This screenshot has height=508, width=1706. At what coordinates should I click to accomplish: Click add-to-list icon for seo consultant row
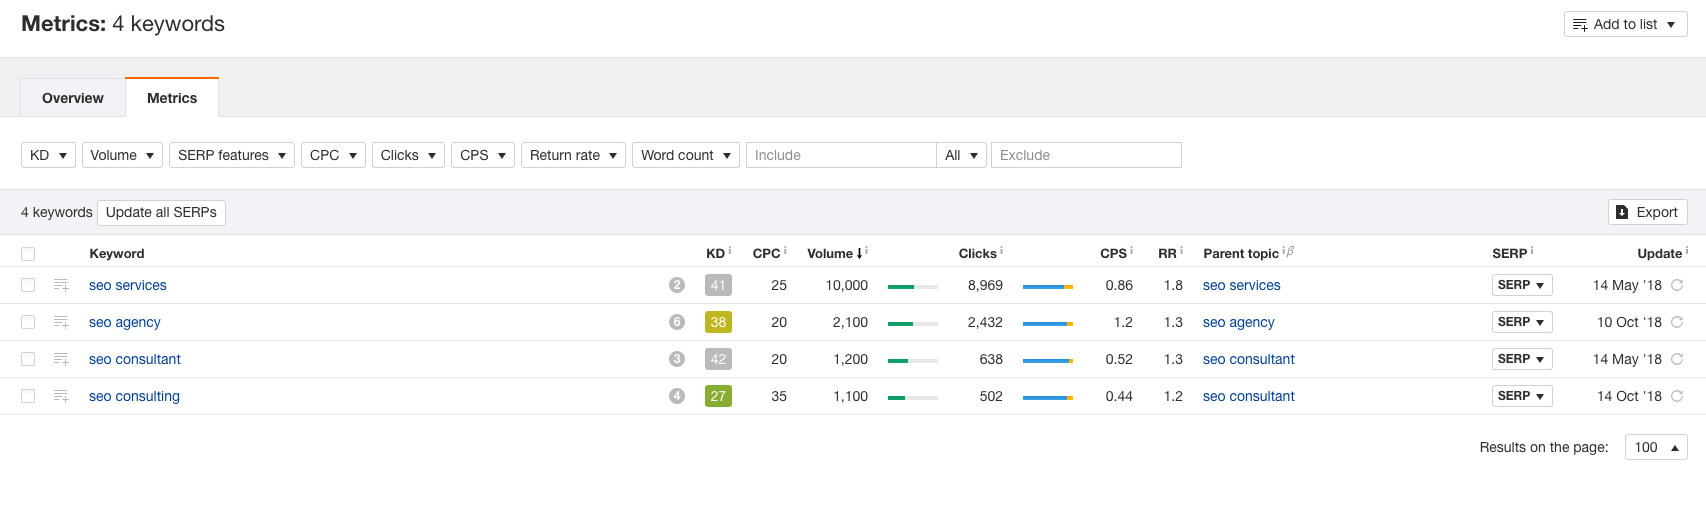tap(61, 359)
